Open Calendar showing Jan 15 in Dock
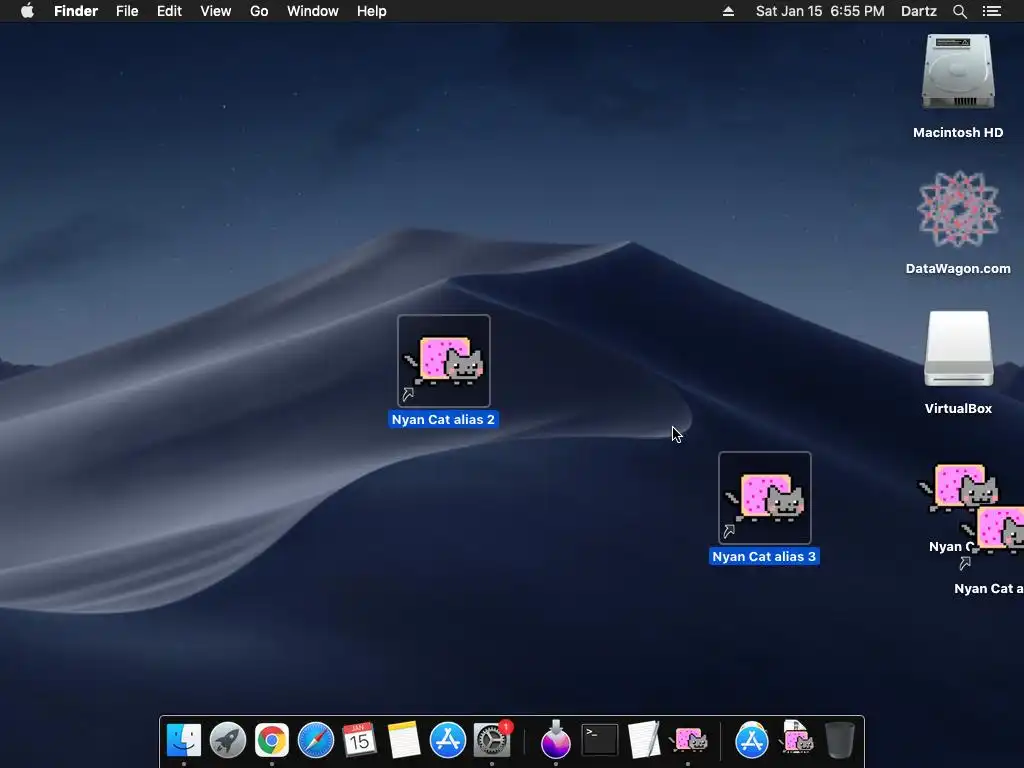This screenshot has height=768, width=1024. (360, 740)
